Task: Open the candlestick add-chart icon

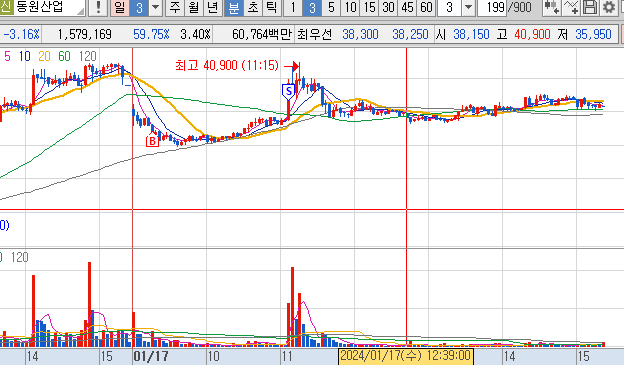Action: click(552, 7)
